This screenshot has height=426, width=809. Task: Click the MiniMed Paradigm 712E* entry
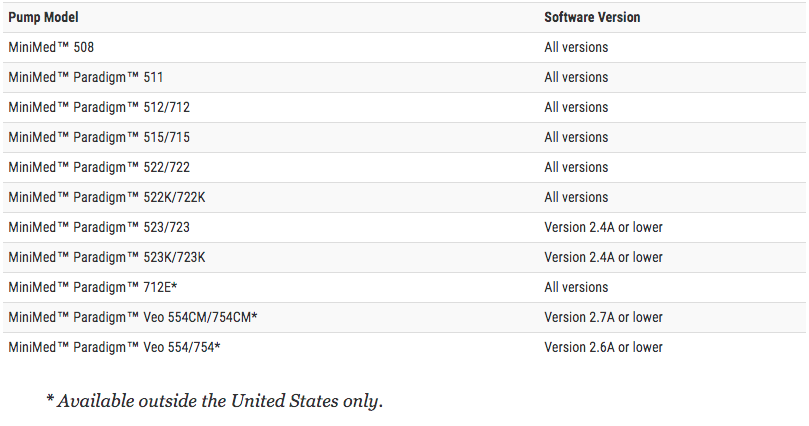93,287
